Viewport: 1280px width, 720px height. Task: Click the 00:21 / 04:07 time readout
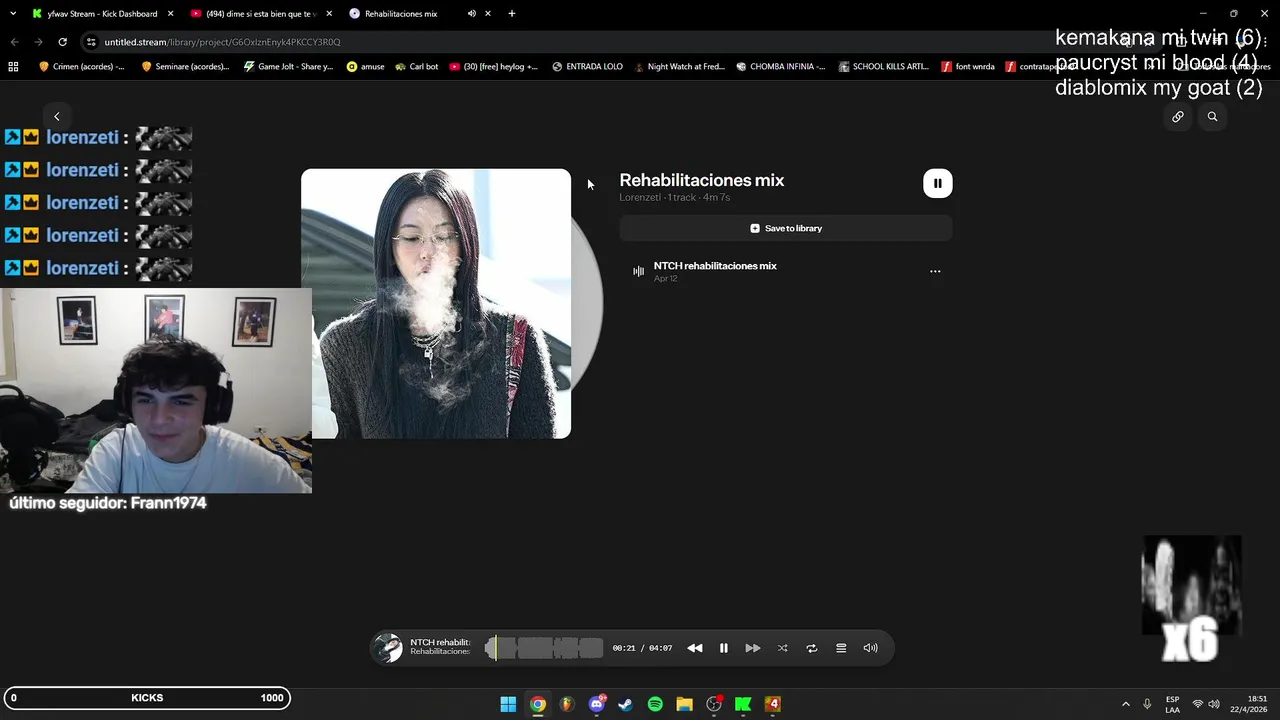642,648
